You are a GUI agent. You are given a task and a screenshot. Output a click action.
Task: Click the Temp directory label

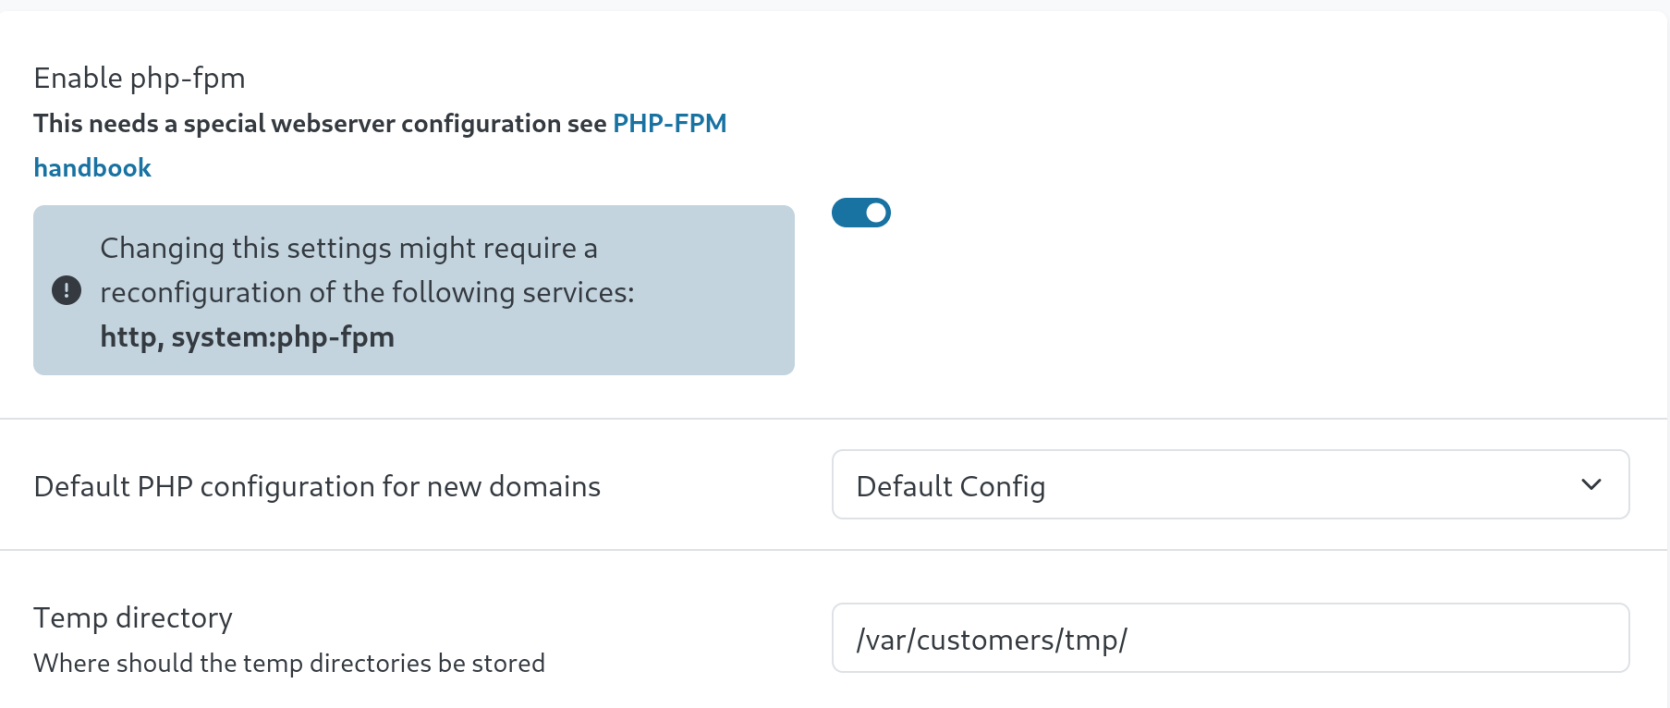click(x=133, y=618)
